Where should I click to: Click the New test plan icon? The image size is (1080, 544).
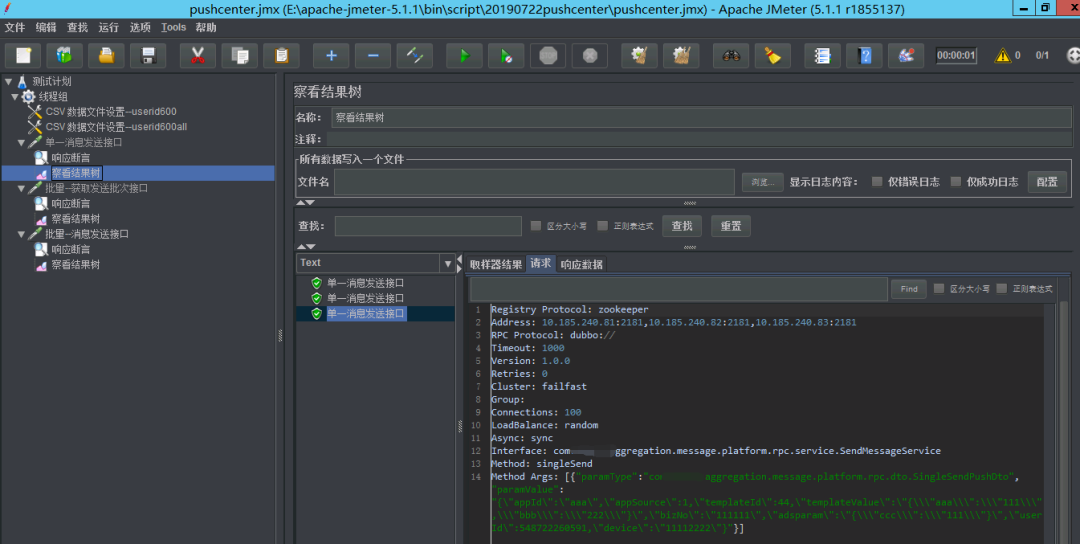pos(23,56)
